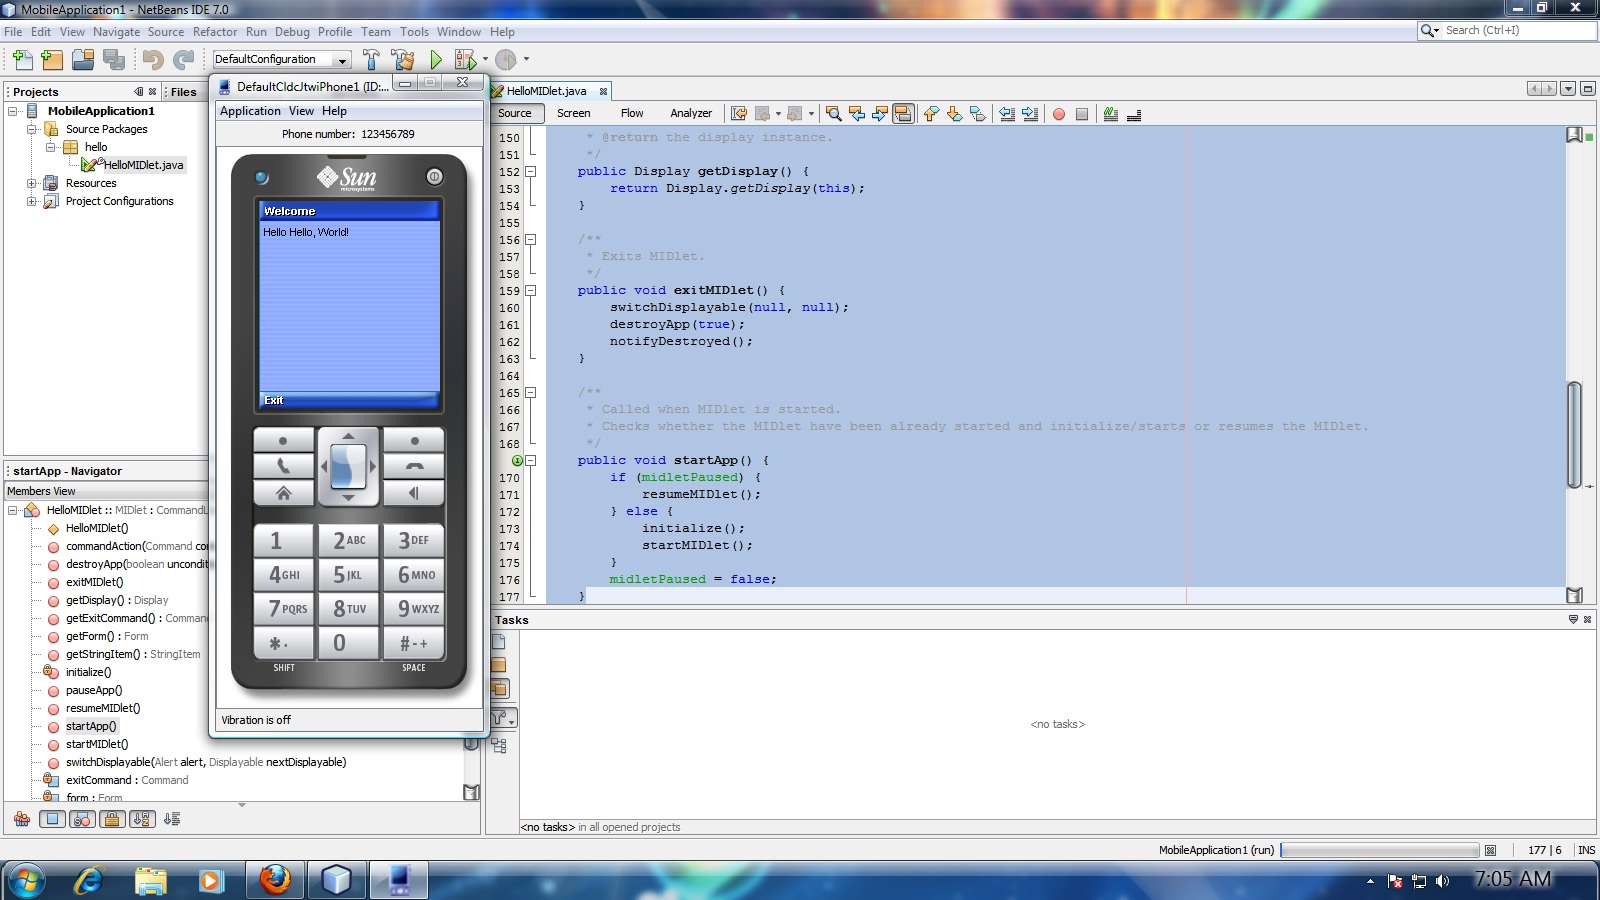This screenshot has height=900, width=1600.
Task: Click the Clean and Build Main Project icon
Action: point(403,59)
